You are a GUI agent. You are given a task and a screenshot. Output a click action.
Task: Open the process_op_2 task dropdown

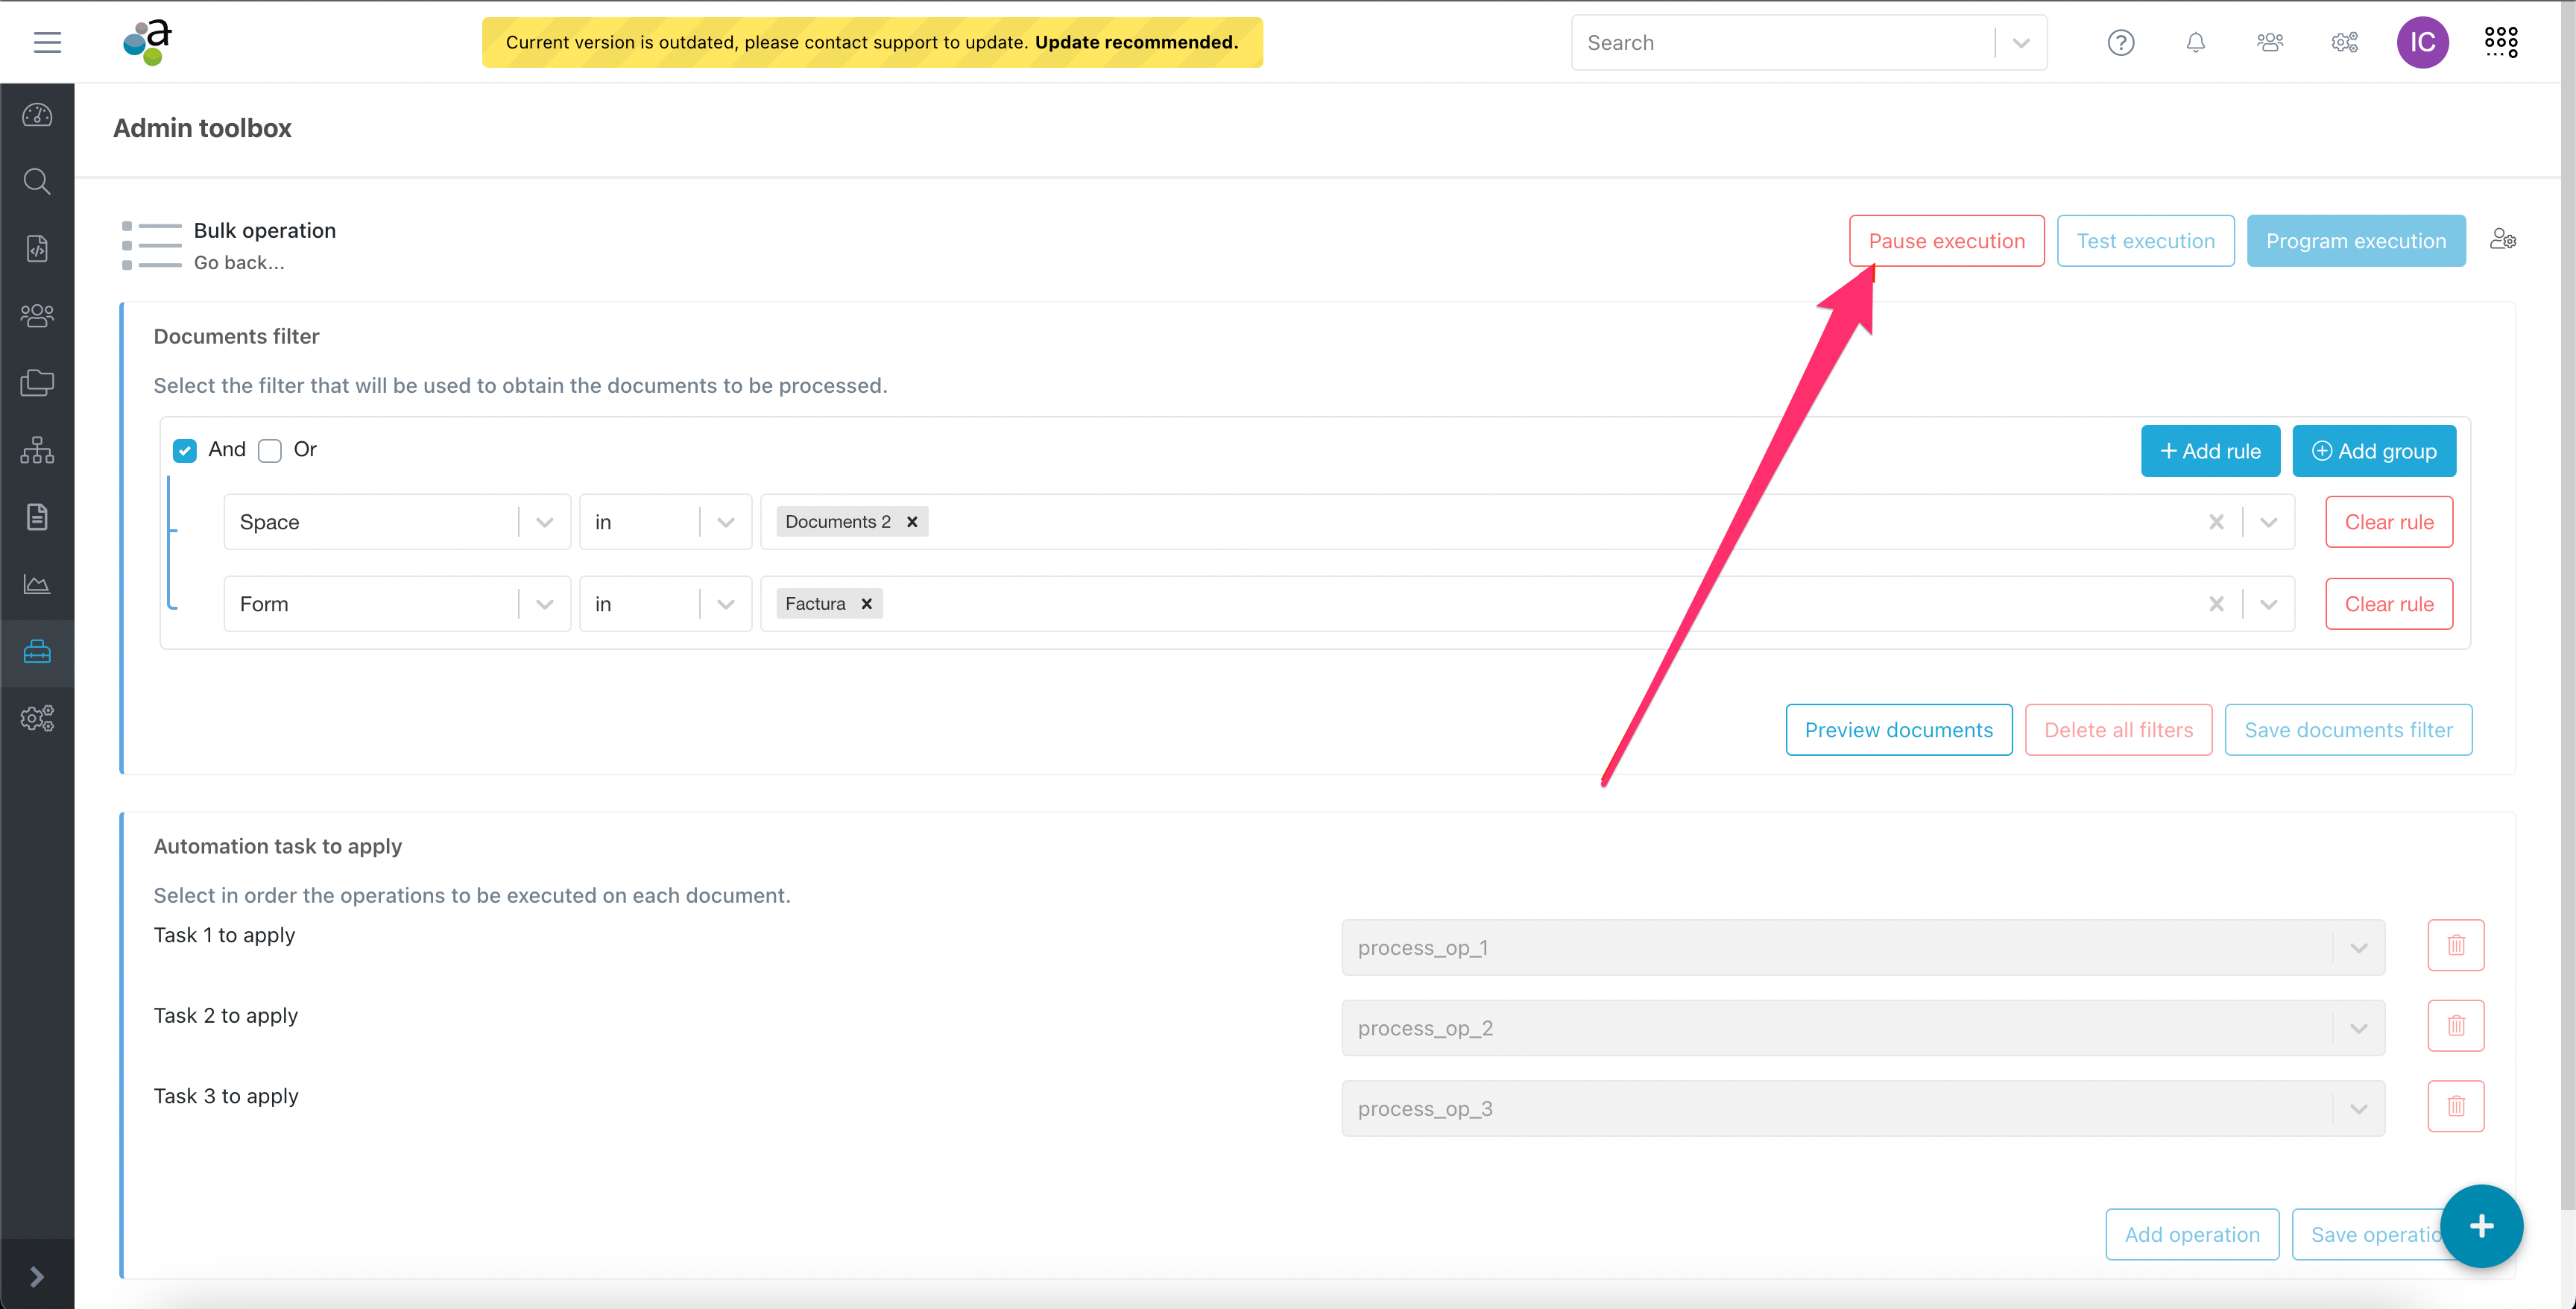[2358, 1029]
